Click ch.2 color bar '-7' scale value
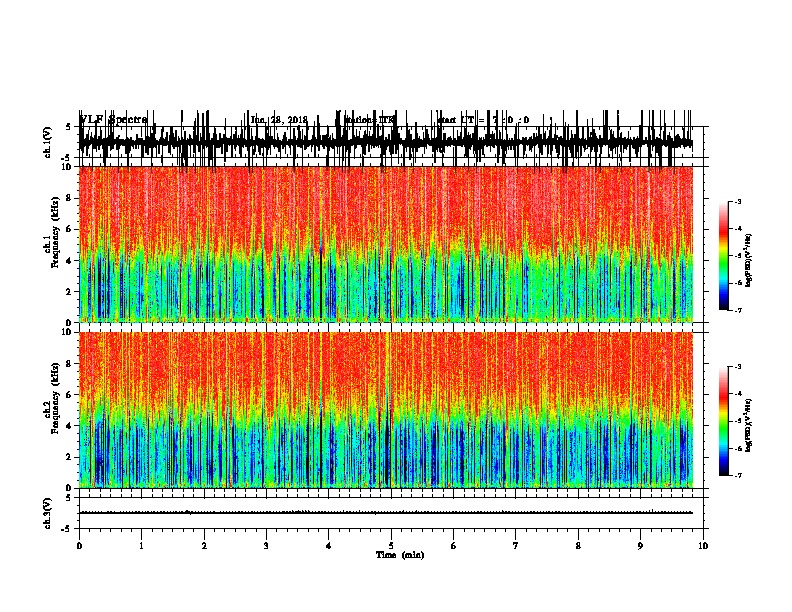The image size is (792, 612). click(x=737, y=475)
